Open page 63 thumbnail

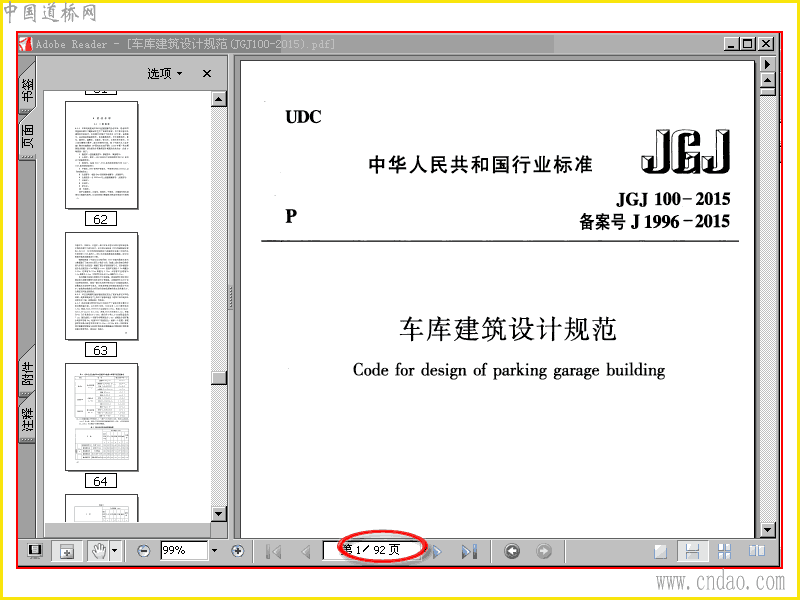(x=102, y=286)
